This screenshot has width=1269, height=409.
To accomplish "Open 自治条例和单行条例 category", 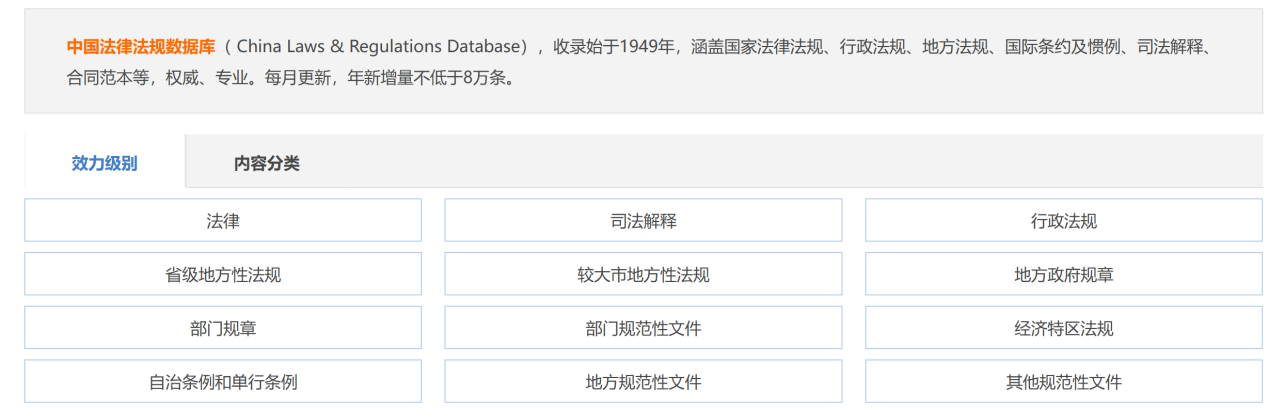I will coord(223,382).
